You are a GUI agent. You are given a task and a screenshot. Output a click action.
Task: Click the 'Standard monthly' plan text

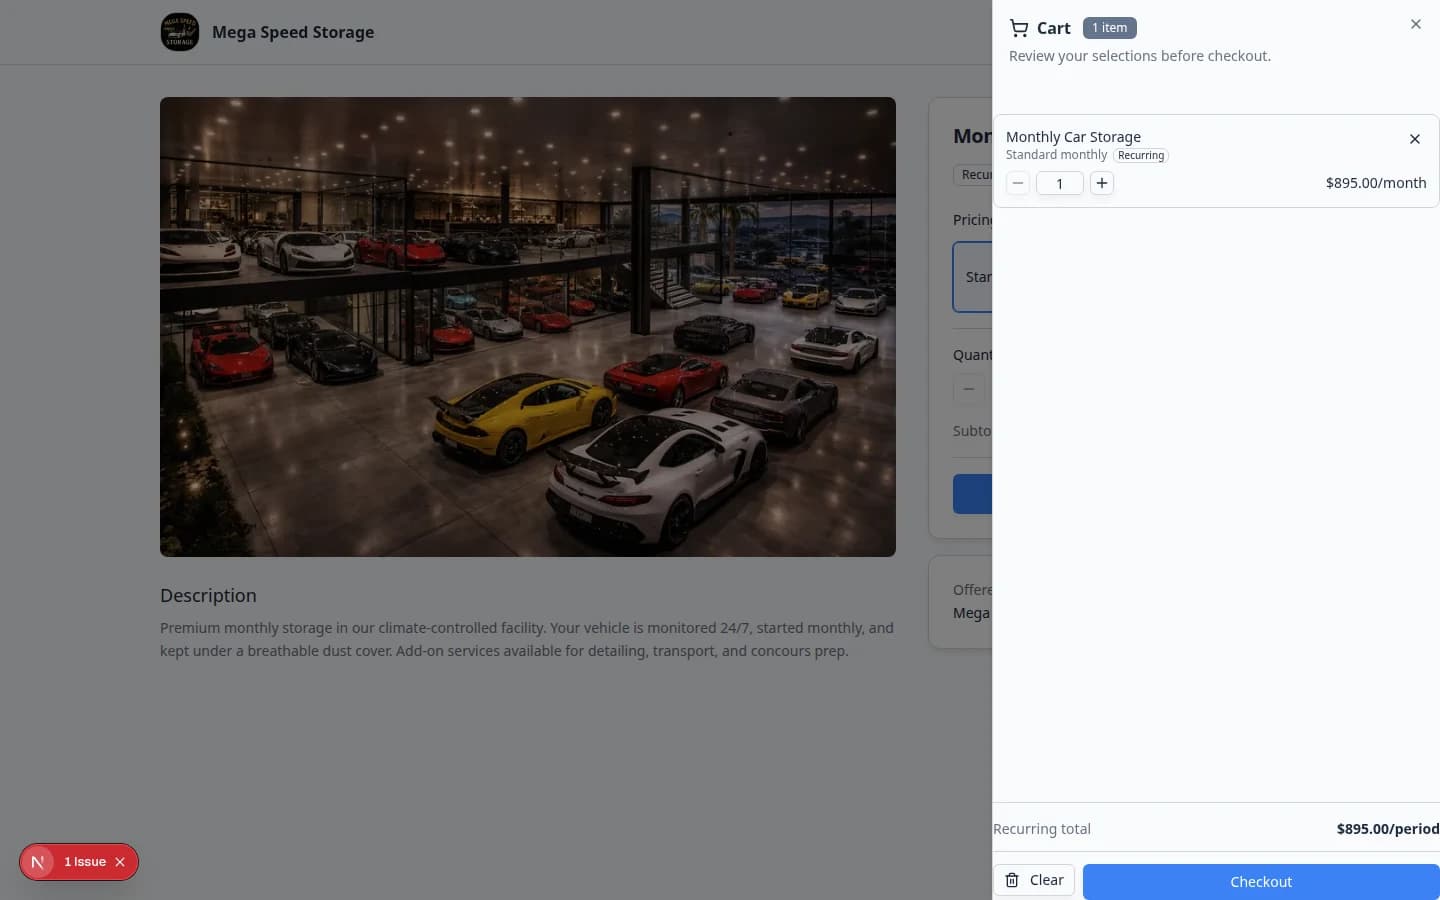tap(1056, 155)
